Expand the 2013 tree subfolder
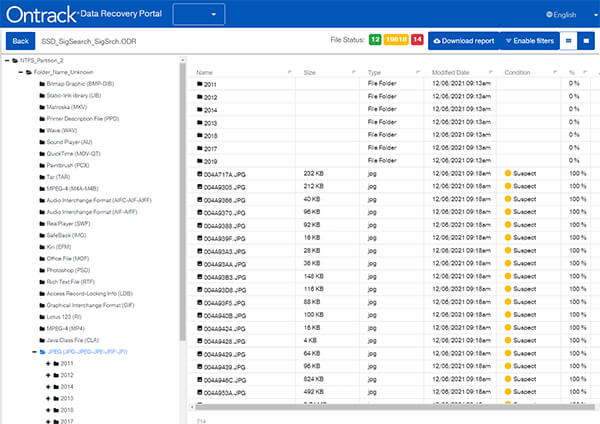The height and width of the screenshot is (424, 600). [48, 398]
